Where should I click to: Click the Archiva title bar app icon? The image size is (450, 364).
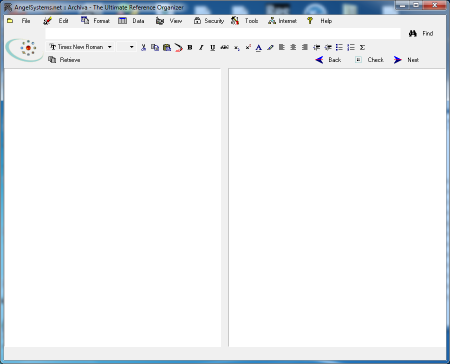click(x=8, y=7)
